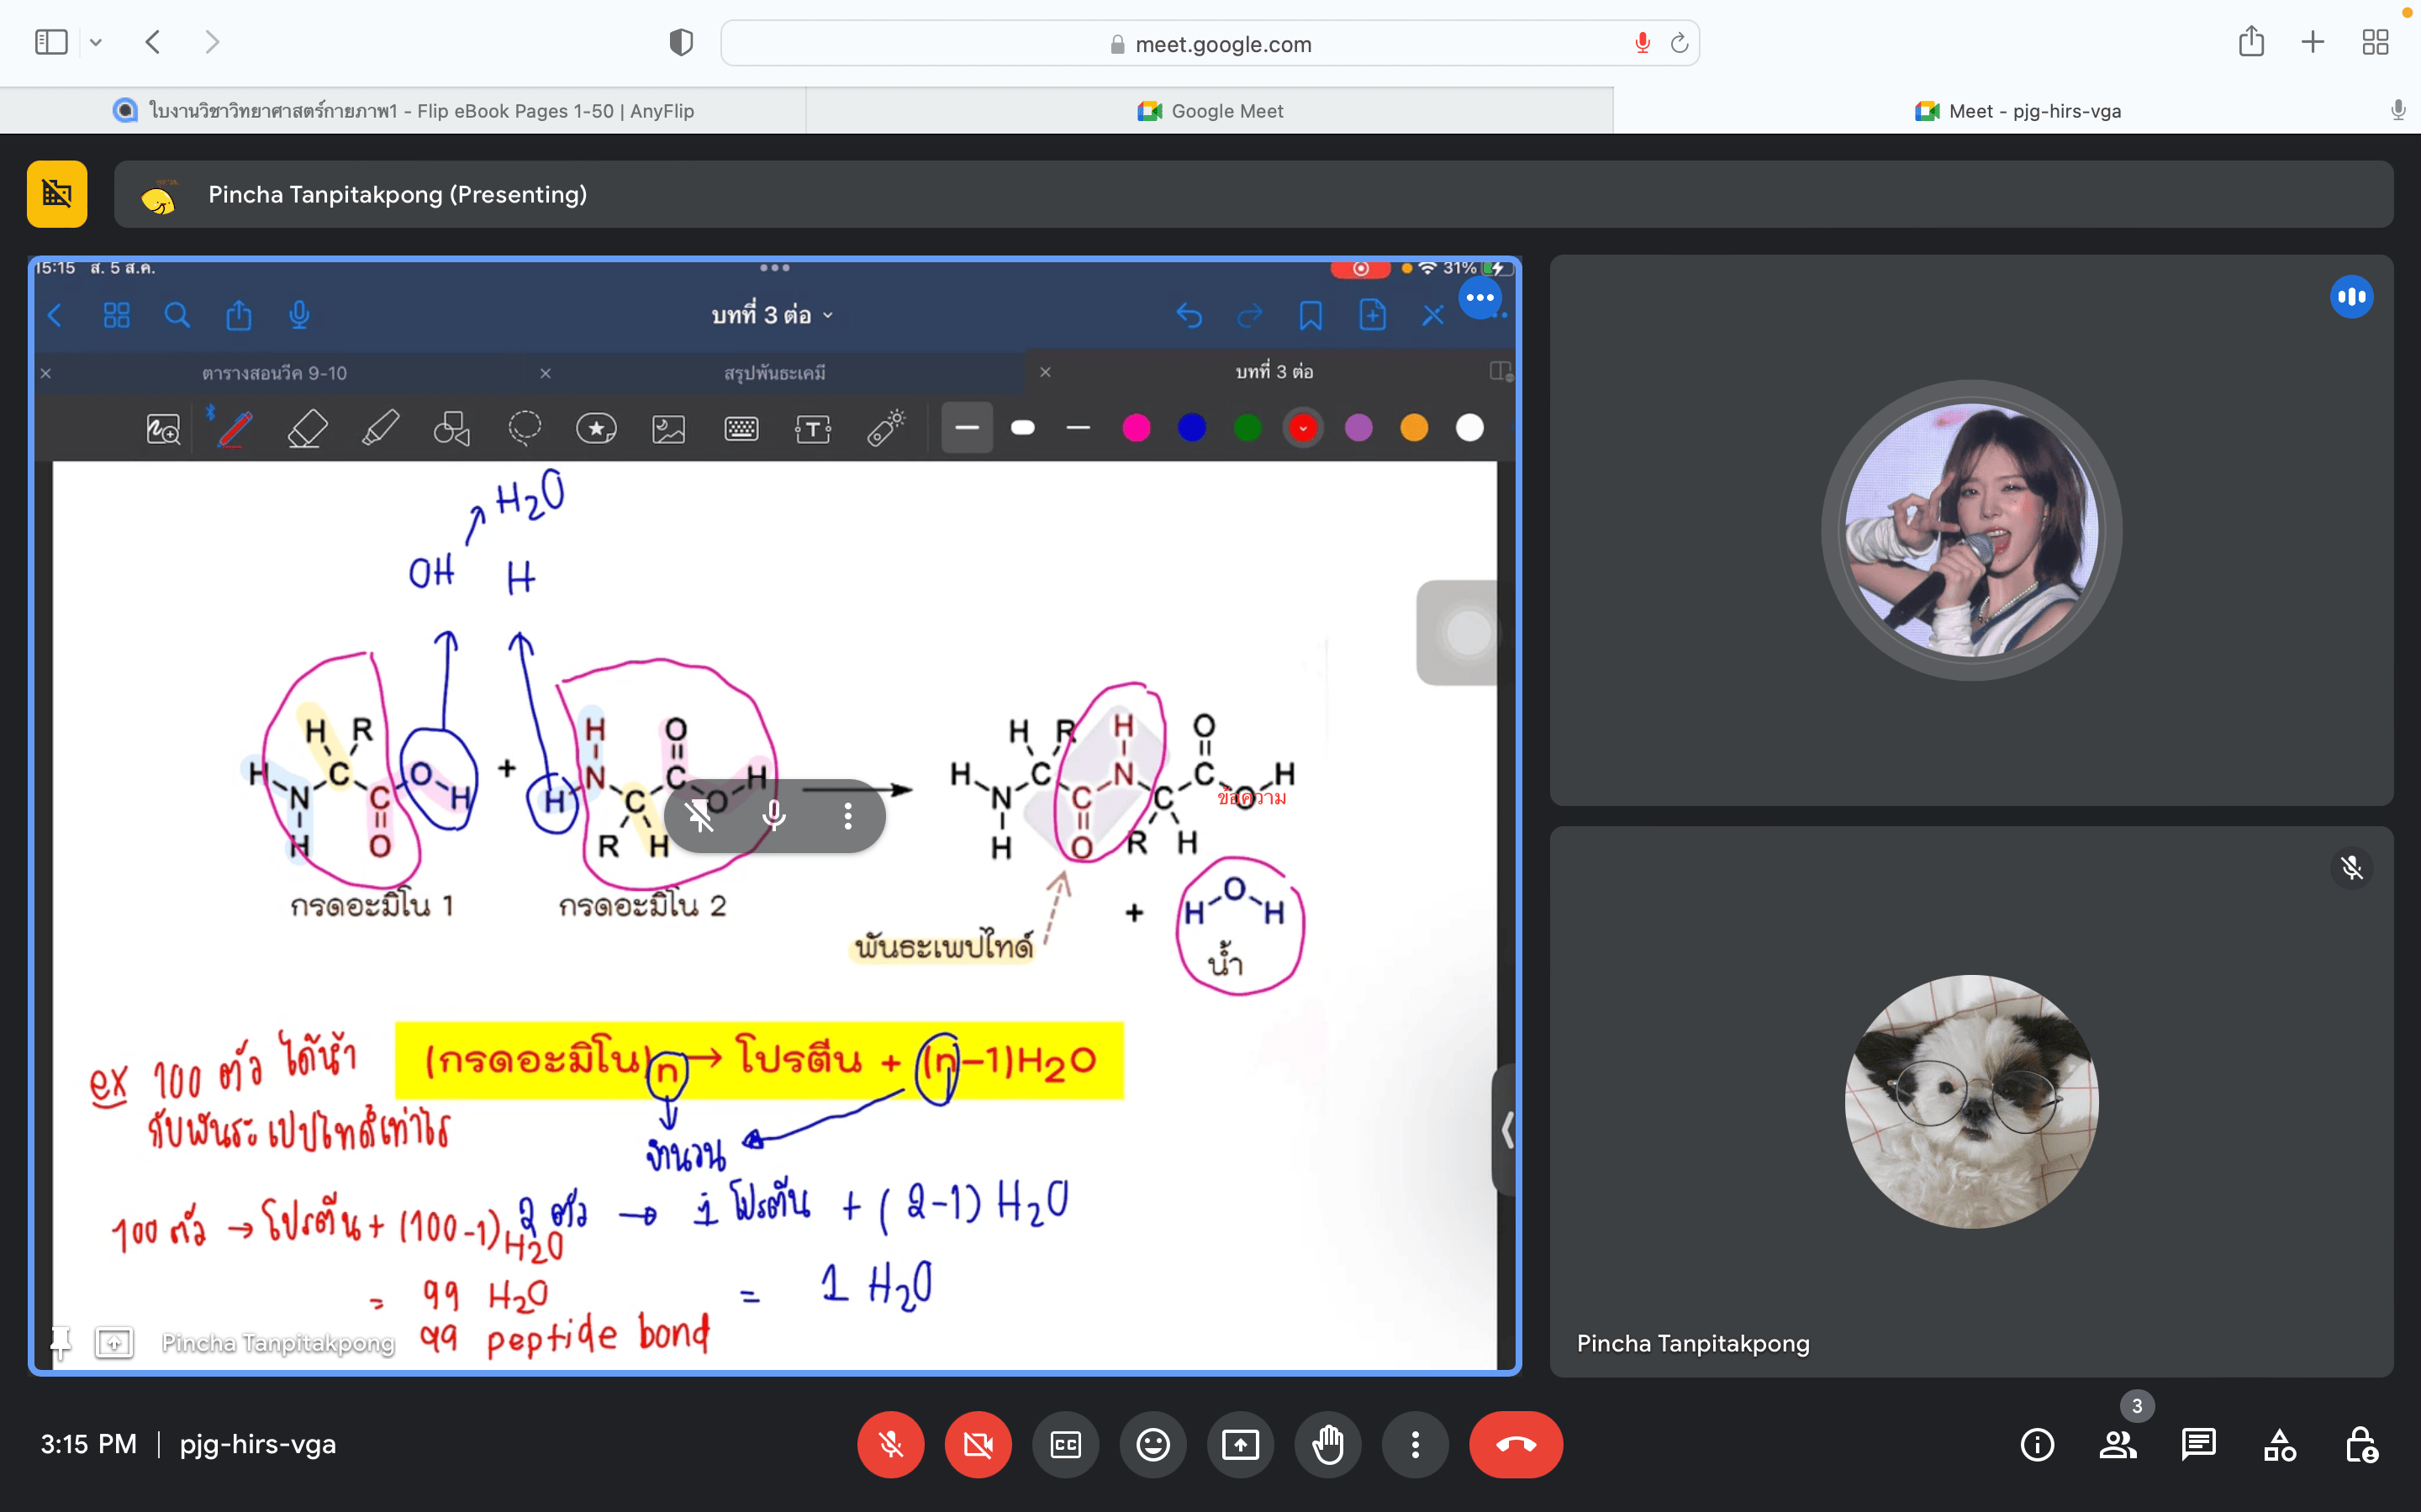Show participants list with 3 people

(x=2118, y=1445)
